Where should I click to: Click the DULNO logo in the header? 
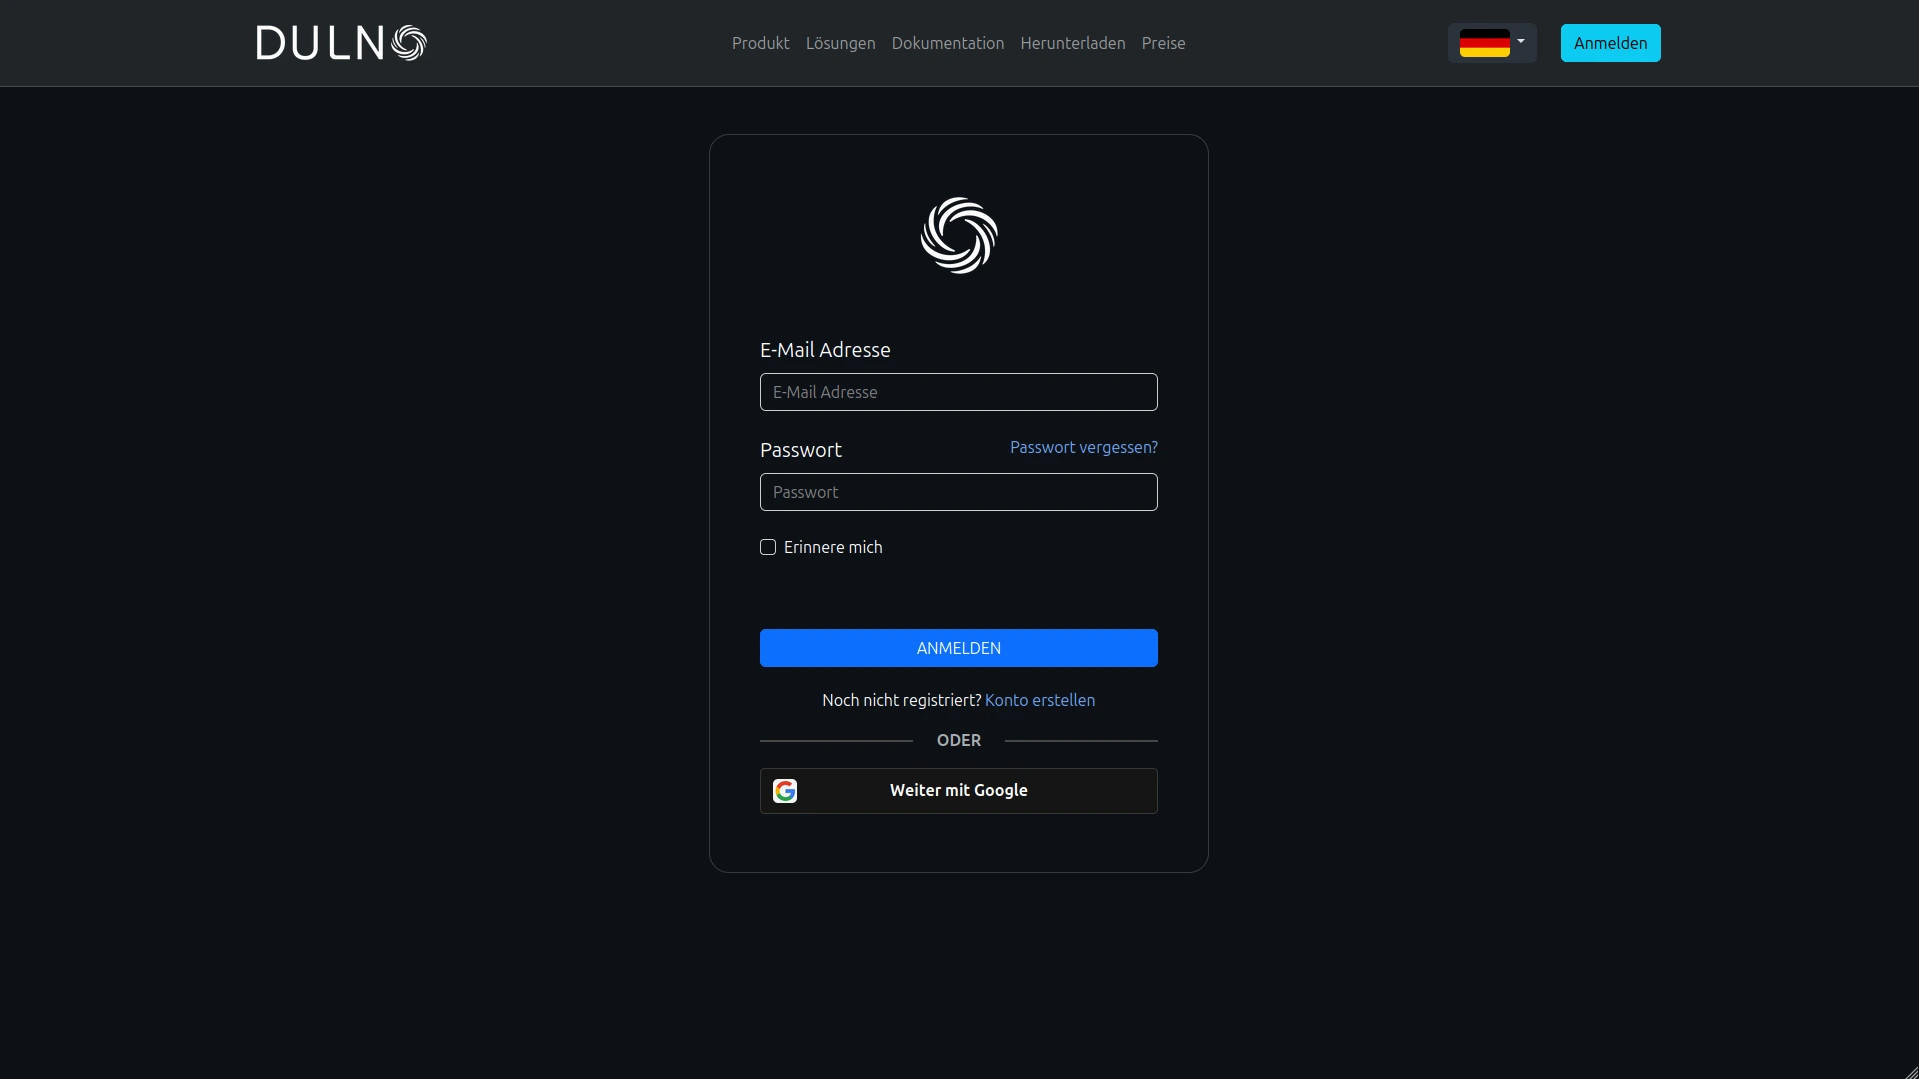(x=341, y=43)
